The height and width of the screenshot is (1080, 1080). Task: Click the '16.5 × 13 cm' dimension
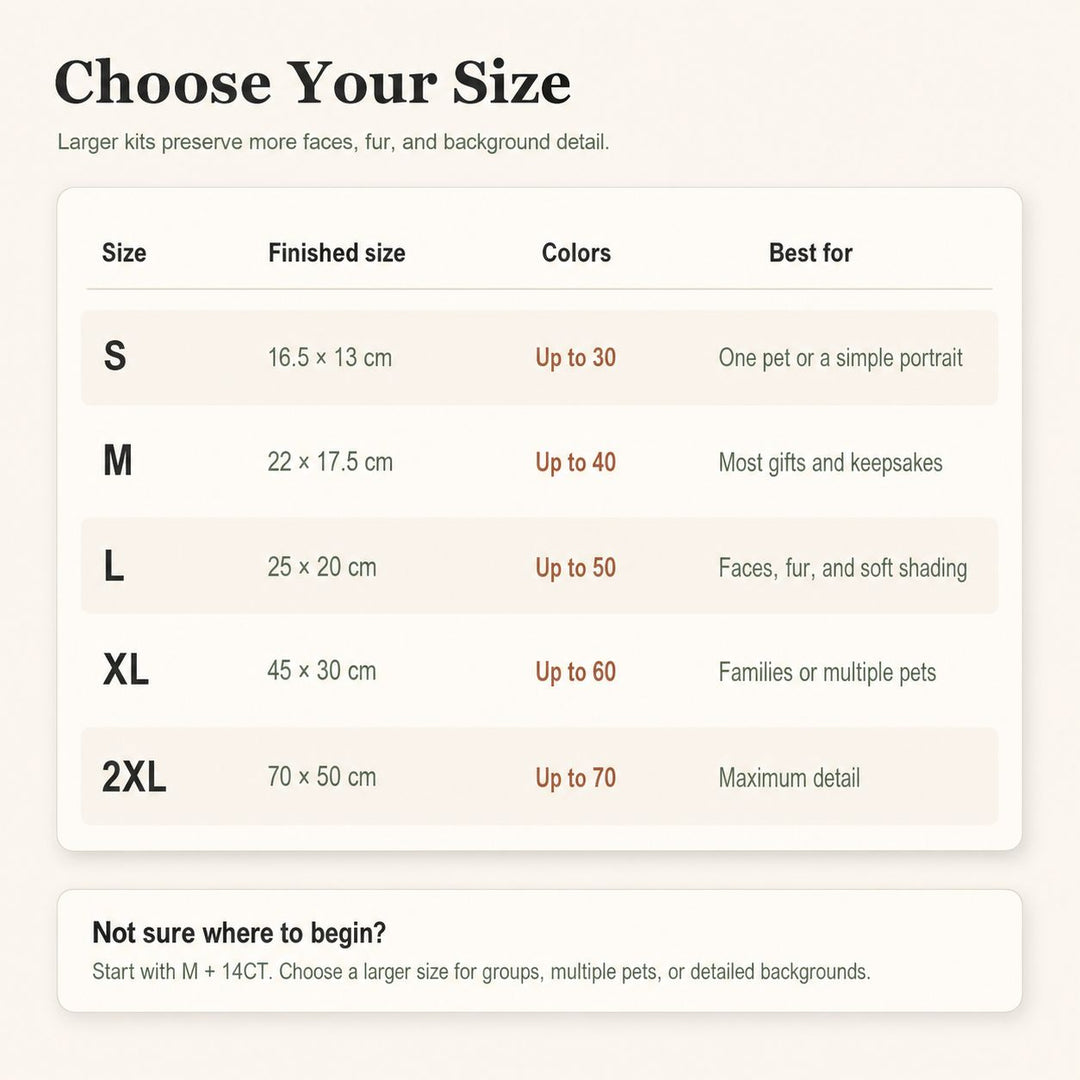(330, 357)
